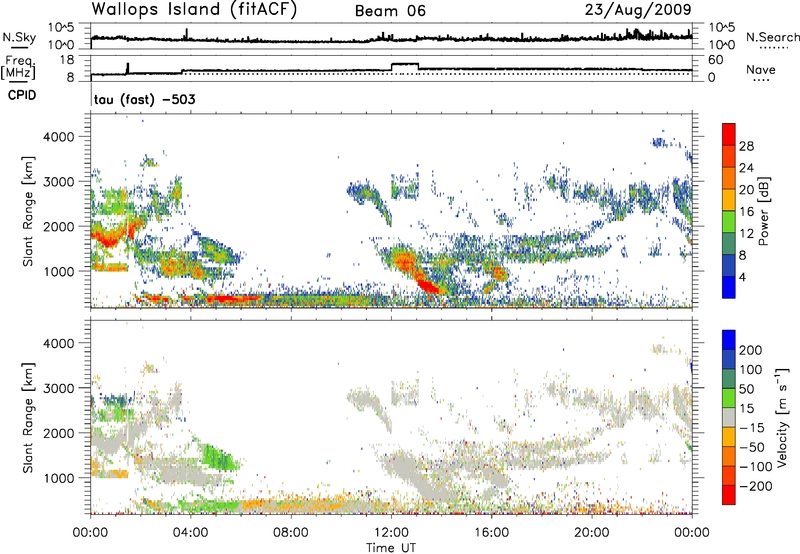Screen dimensions: 800x554
Task: Click Velocity colorbar segment between 100 and 200
Action: point(729,359)
